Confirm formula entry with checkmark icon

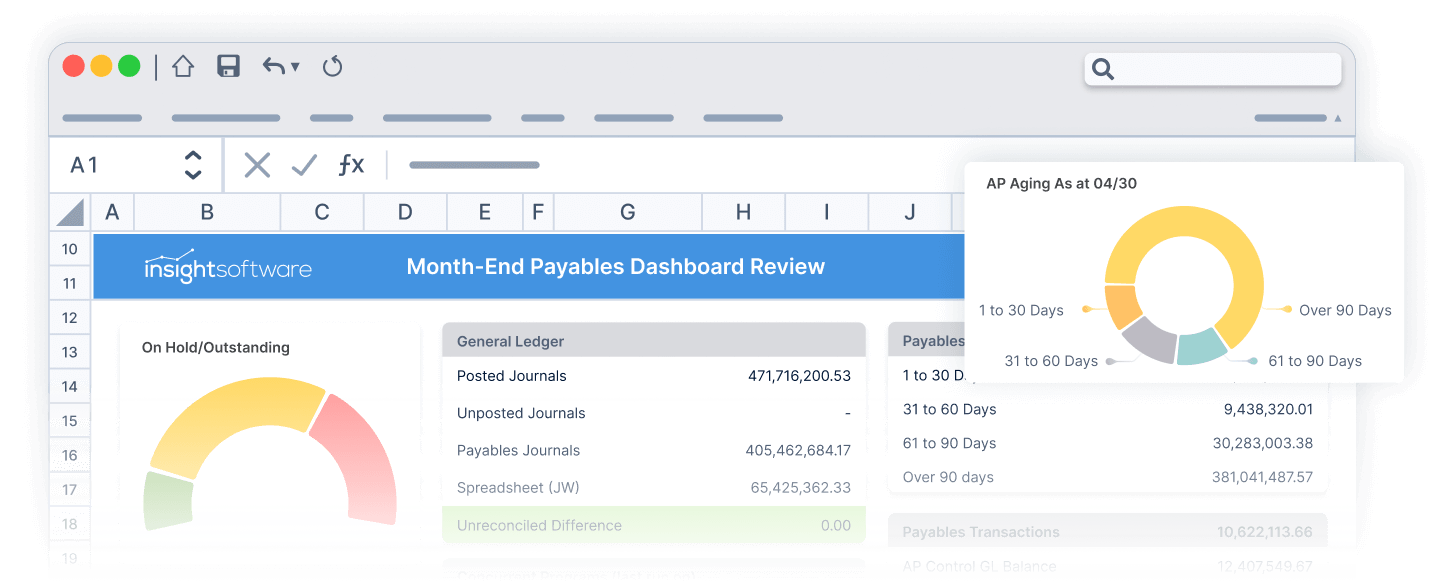tap(304, 165)
